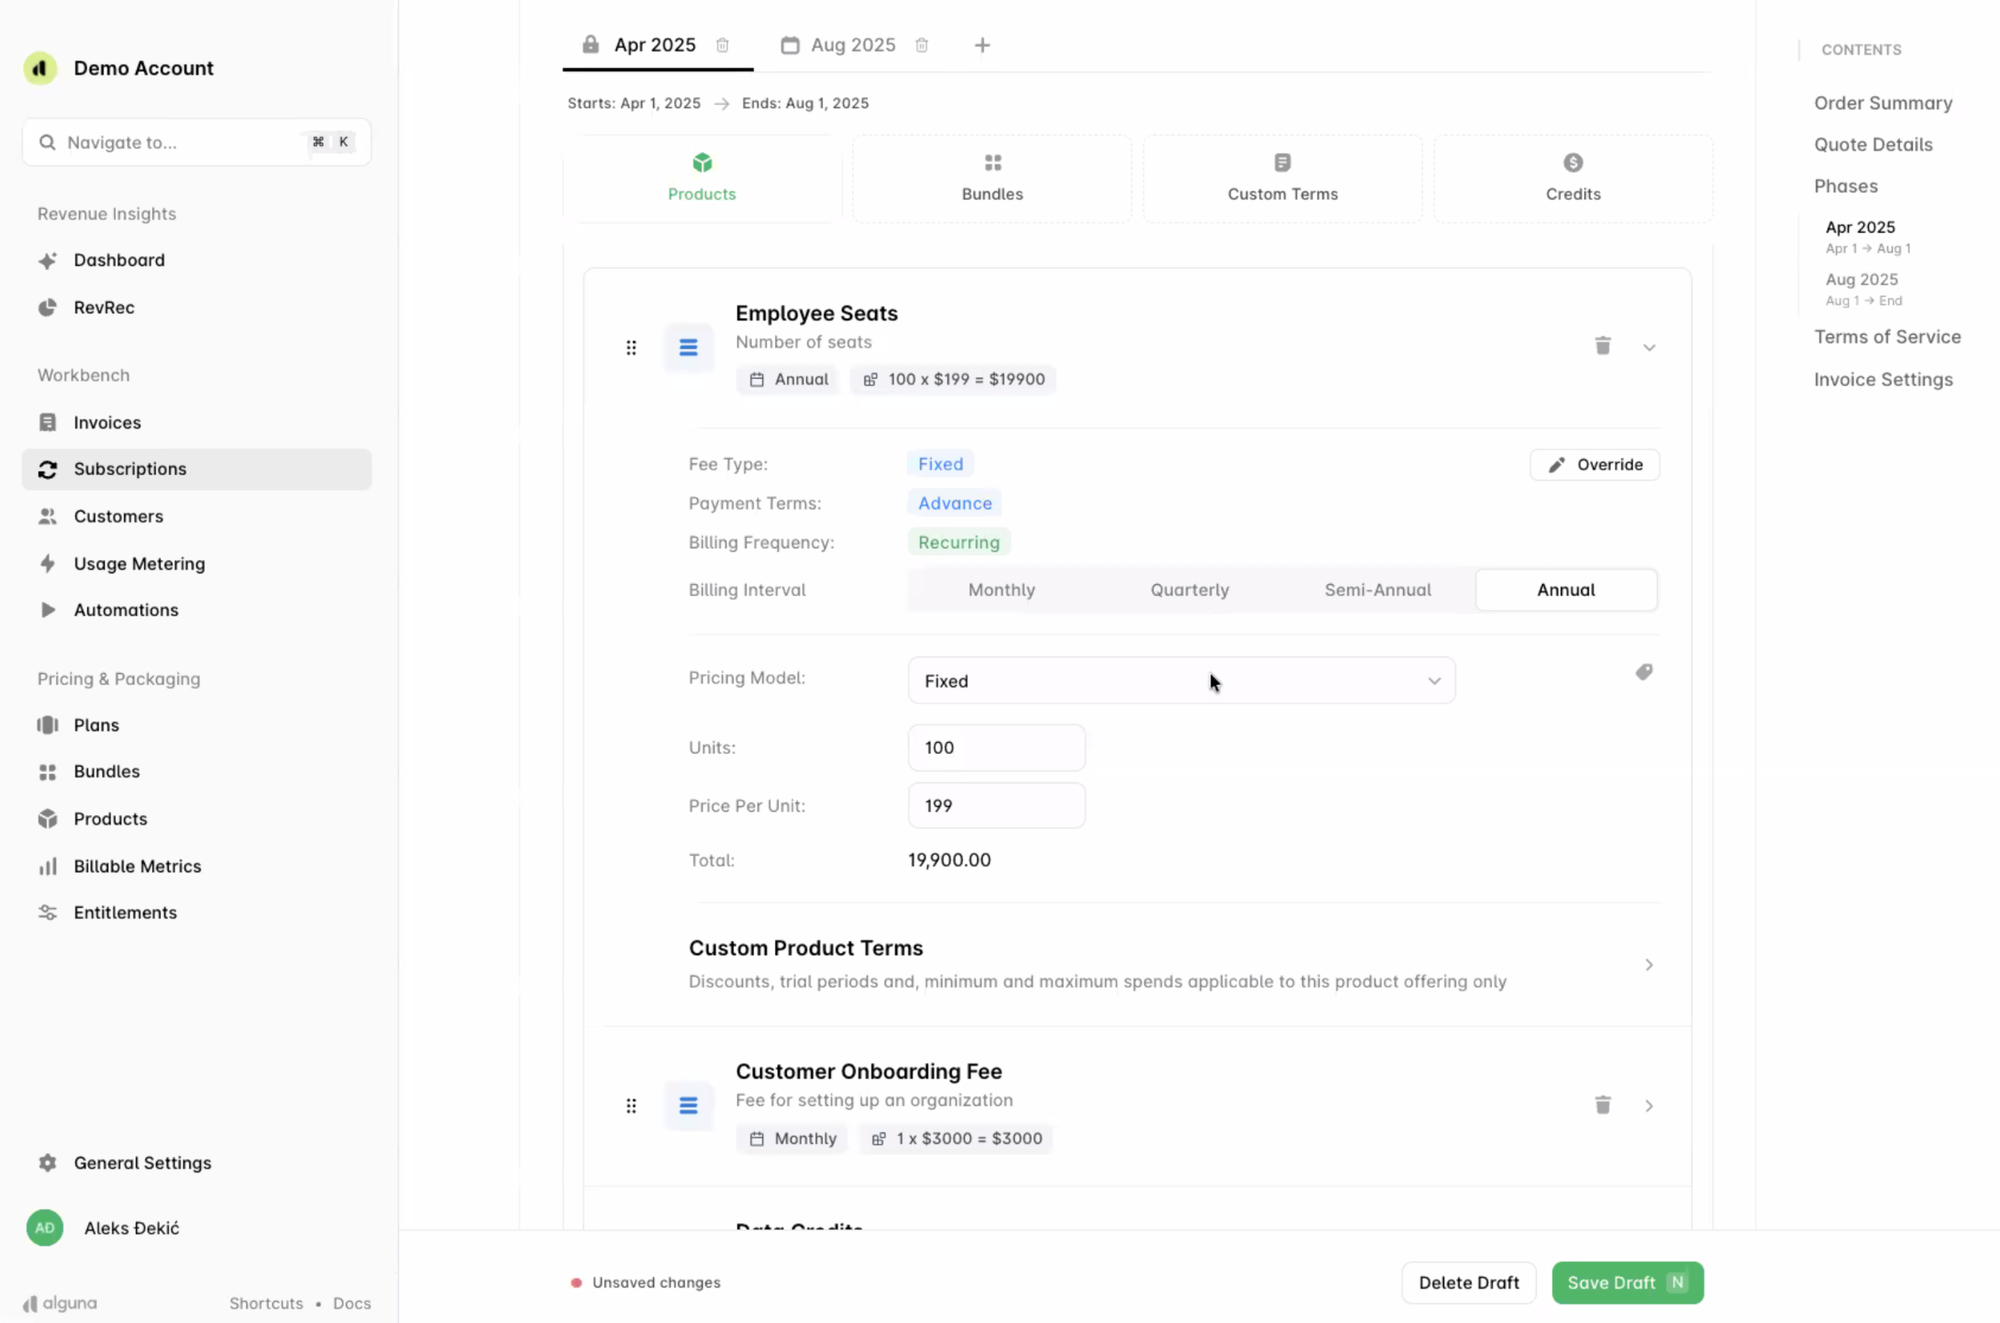Select the Annual billing interval

tap(1565, 589)
